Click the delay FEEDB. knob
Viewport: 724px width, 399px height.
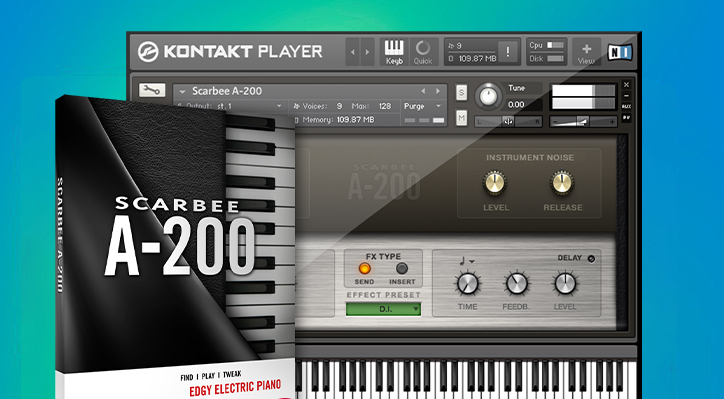(x=517, y=284)
